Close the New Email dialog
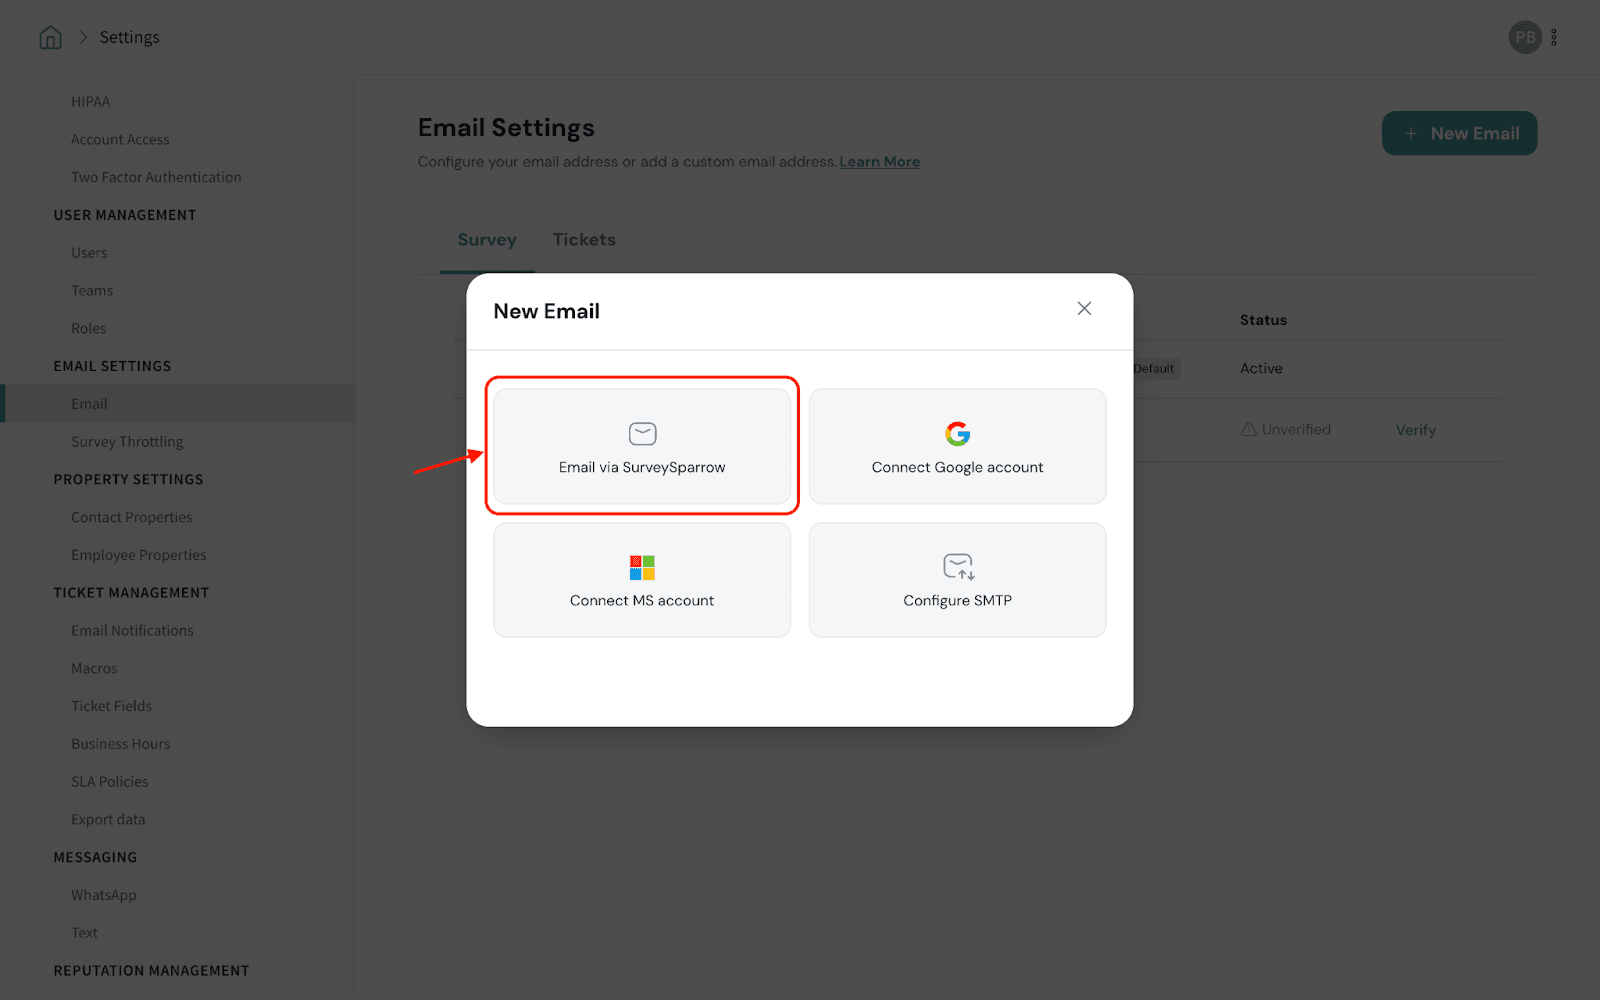The height and width of the screenshot is (1000, 1600). 1084,309
